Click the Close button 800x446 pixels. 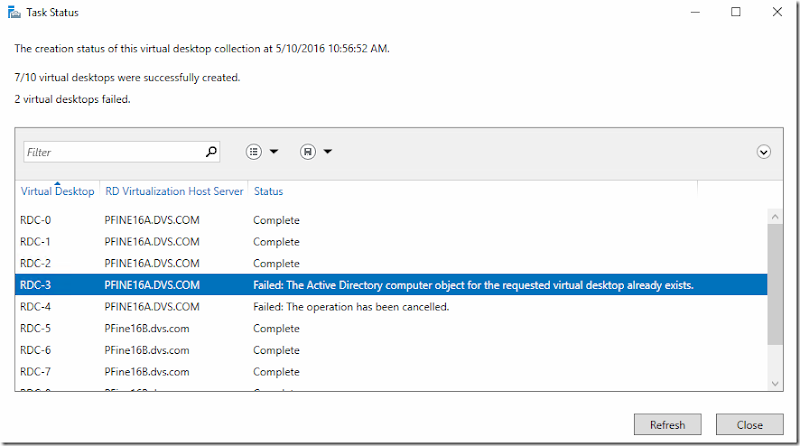(751, 424)
